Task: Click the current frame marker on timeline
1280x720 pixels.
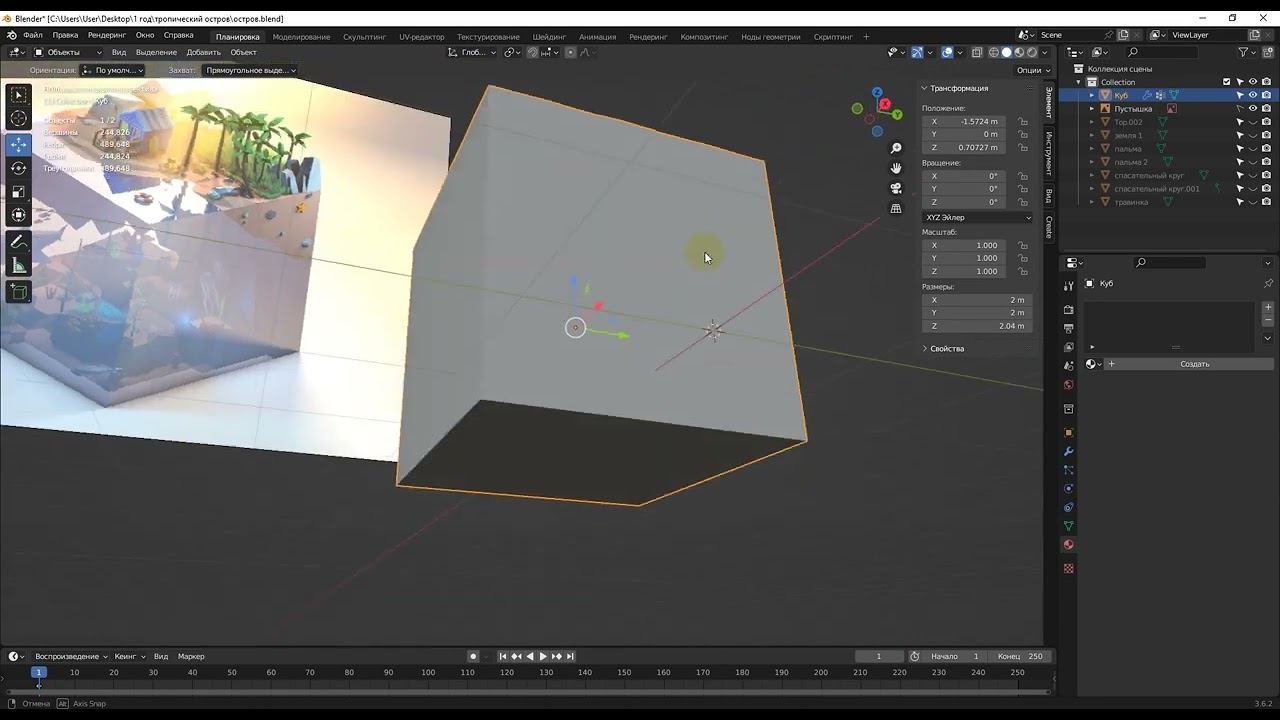Action: [x=39, y=672]
